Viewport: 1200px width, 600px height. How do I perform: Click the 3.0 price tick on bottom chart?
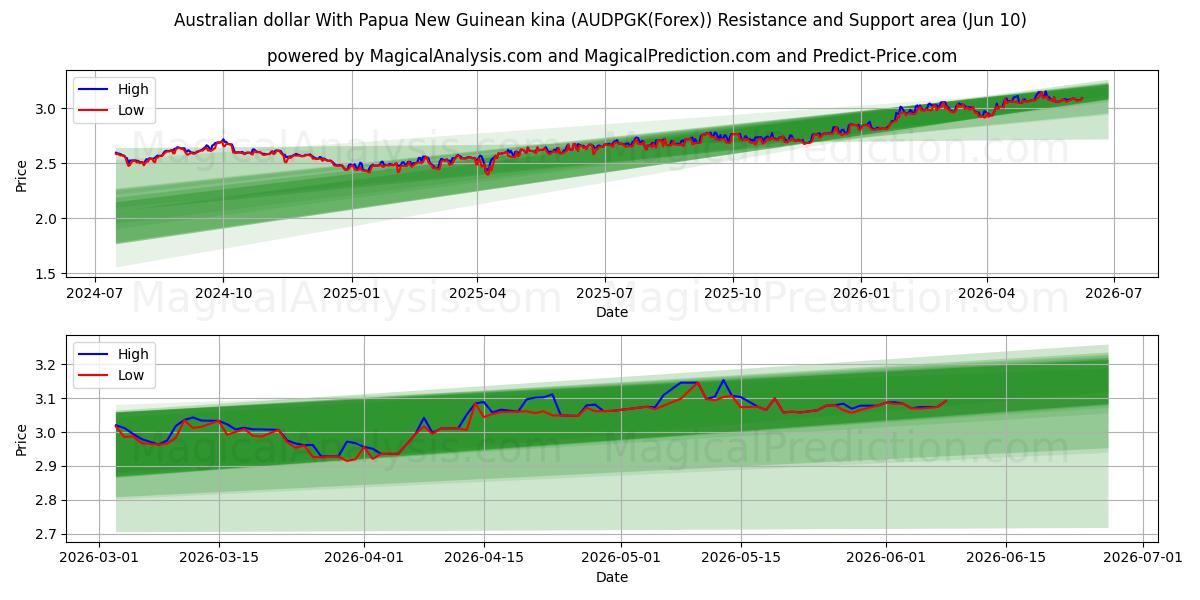(48, 433)
